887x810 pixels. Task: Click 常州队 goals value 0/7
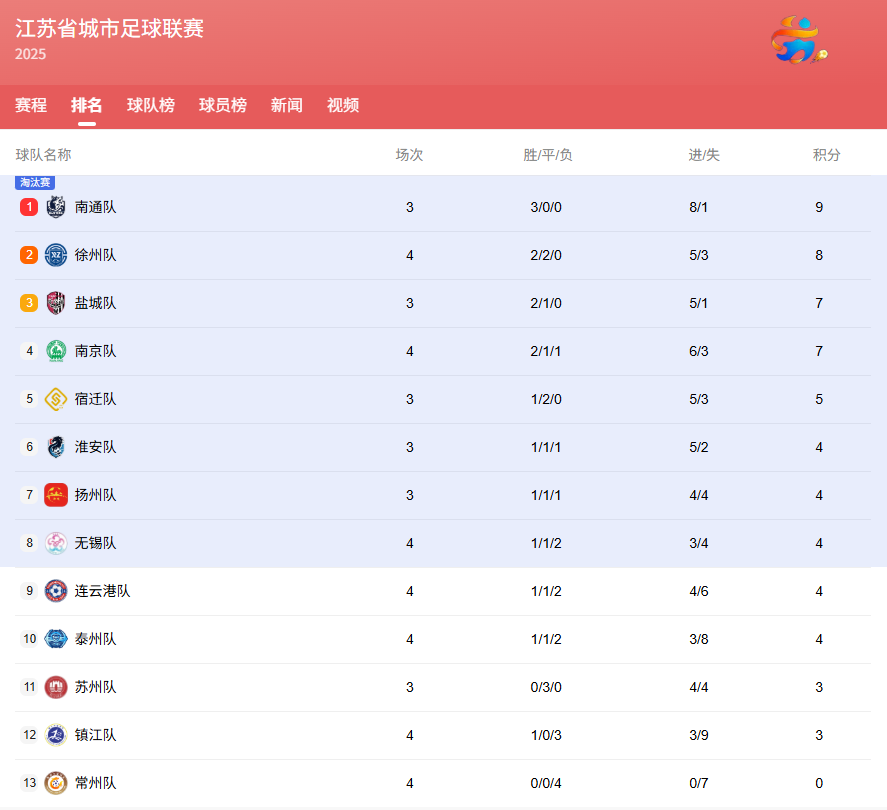click(699, 783)
